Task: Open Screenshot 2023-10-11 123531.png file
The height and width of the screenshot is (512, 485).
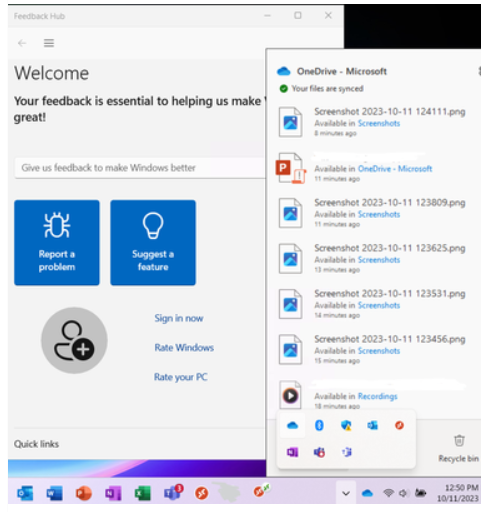Action: click(x=390, y=294)
